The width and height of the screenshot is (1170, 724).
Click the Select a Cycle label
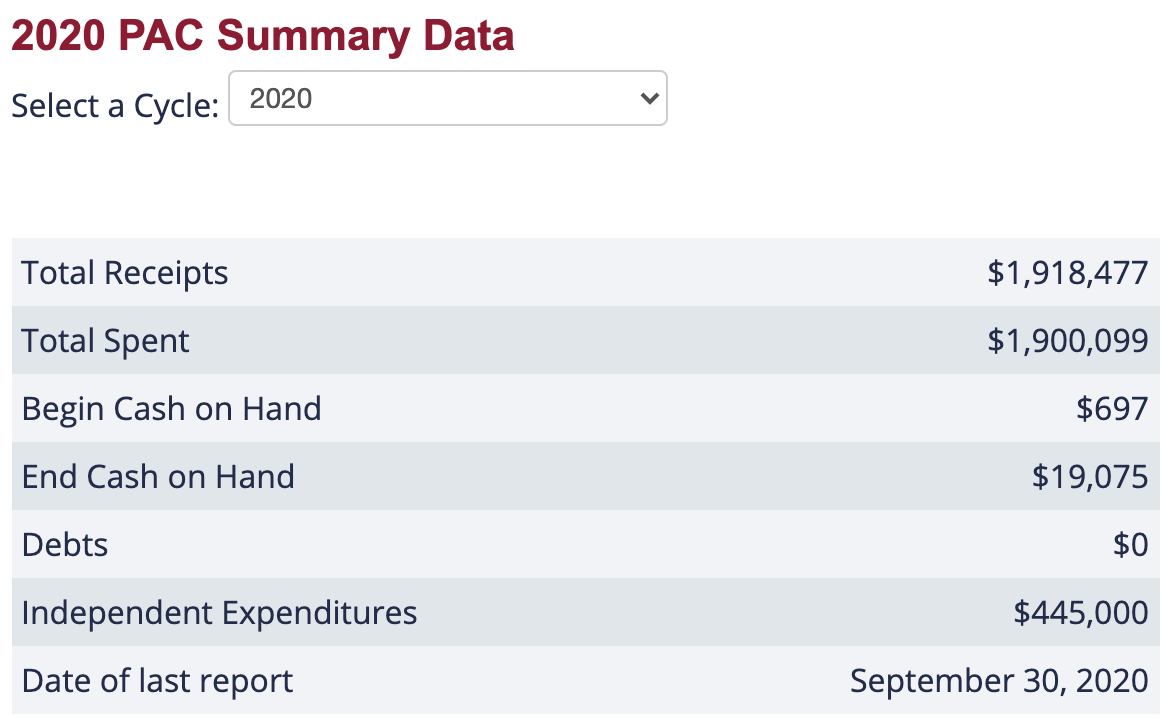click(115, 105)
